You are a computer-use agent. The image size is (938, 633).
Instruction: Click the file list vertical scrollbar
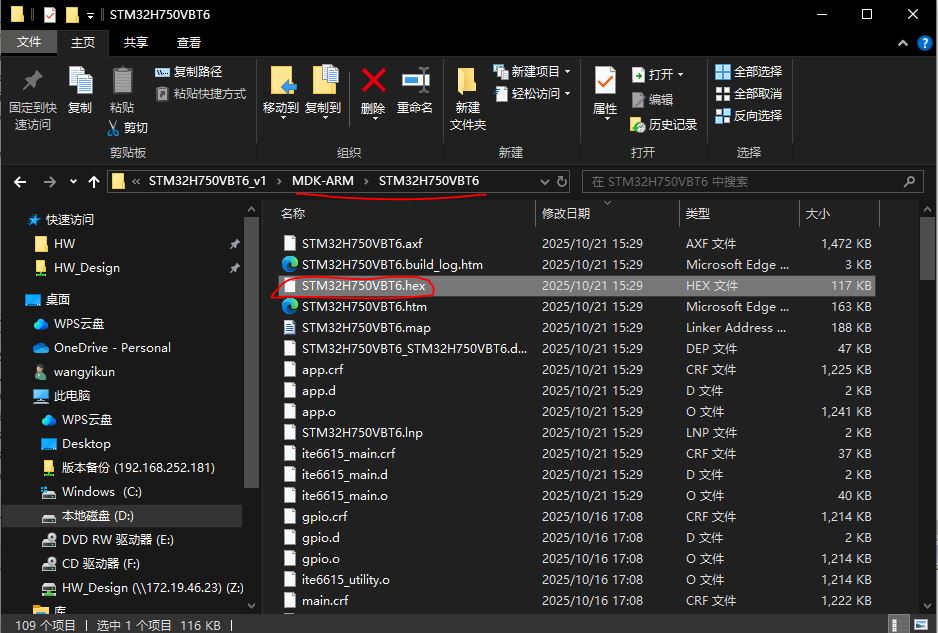pos(927,248)
